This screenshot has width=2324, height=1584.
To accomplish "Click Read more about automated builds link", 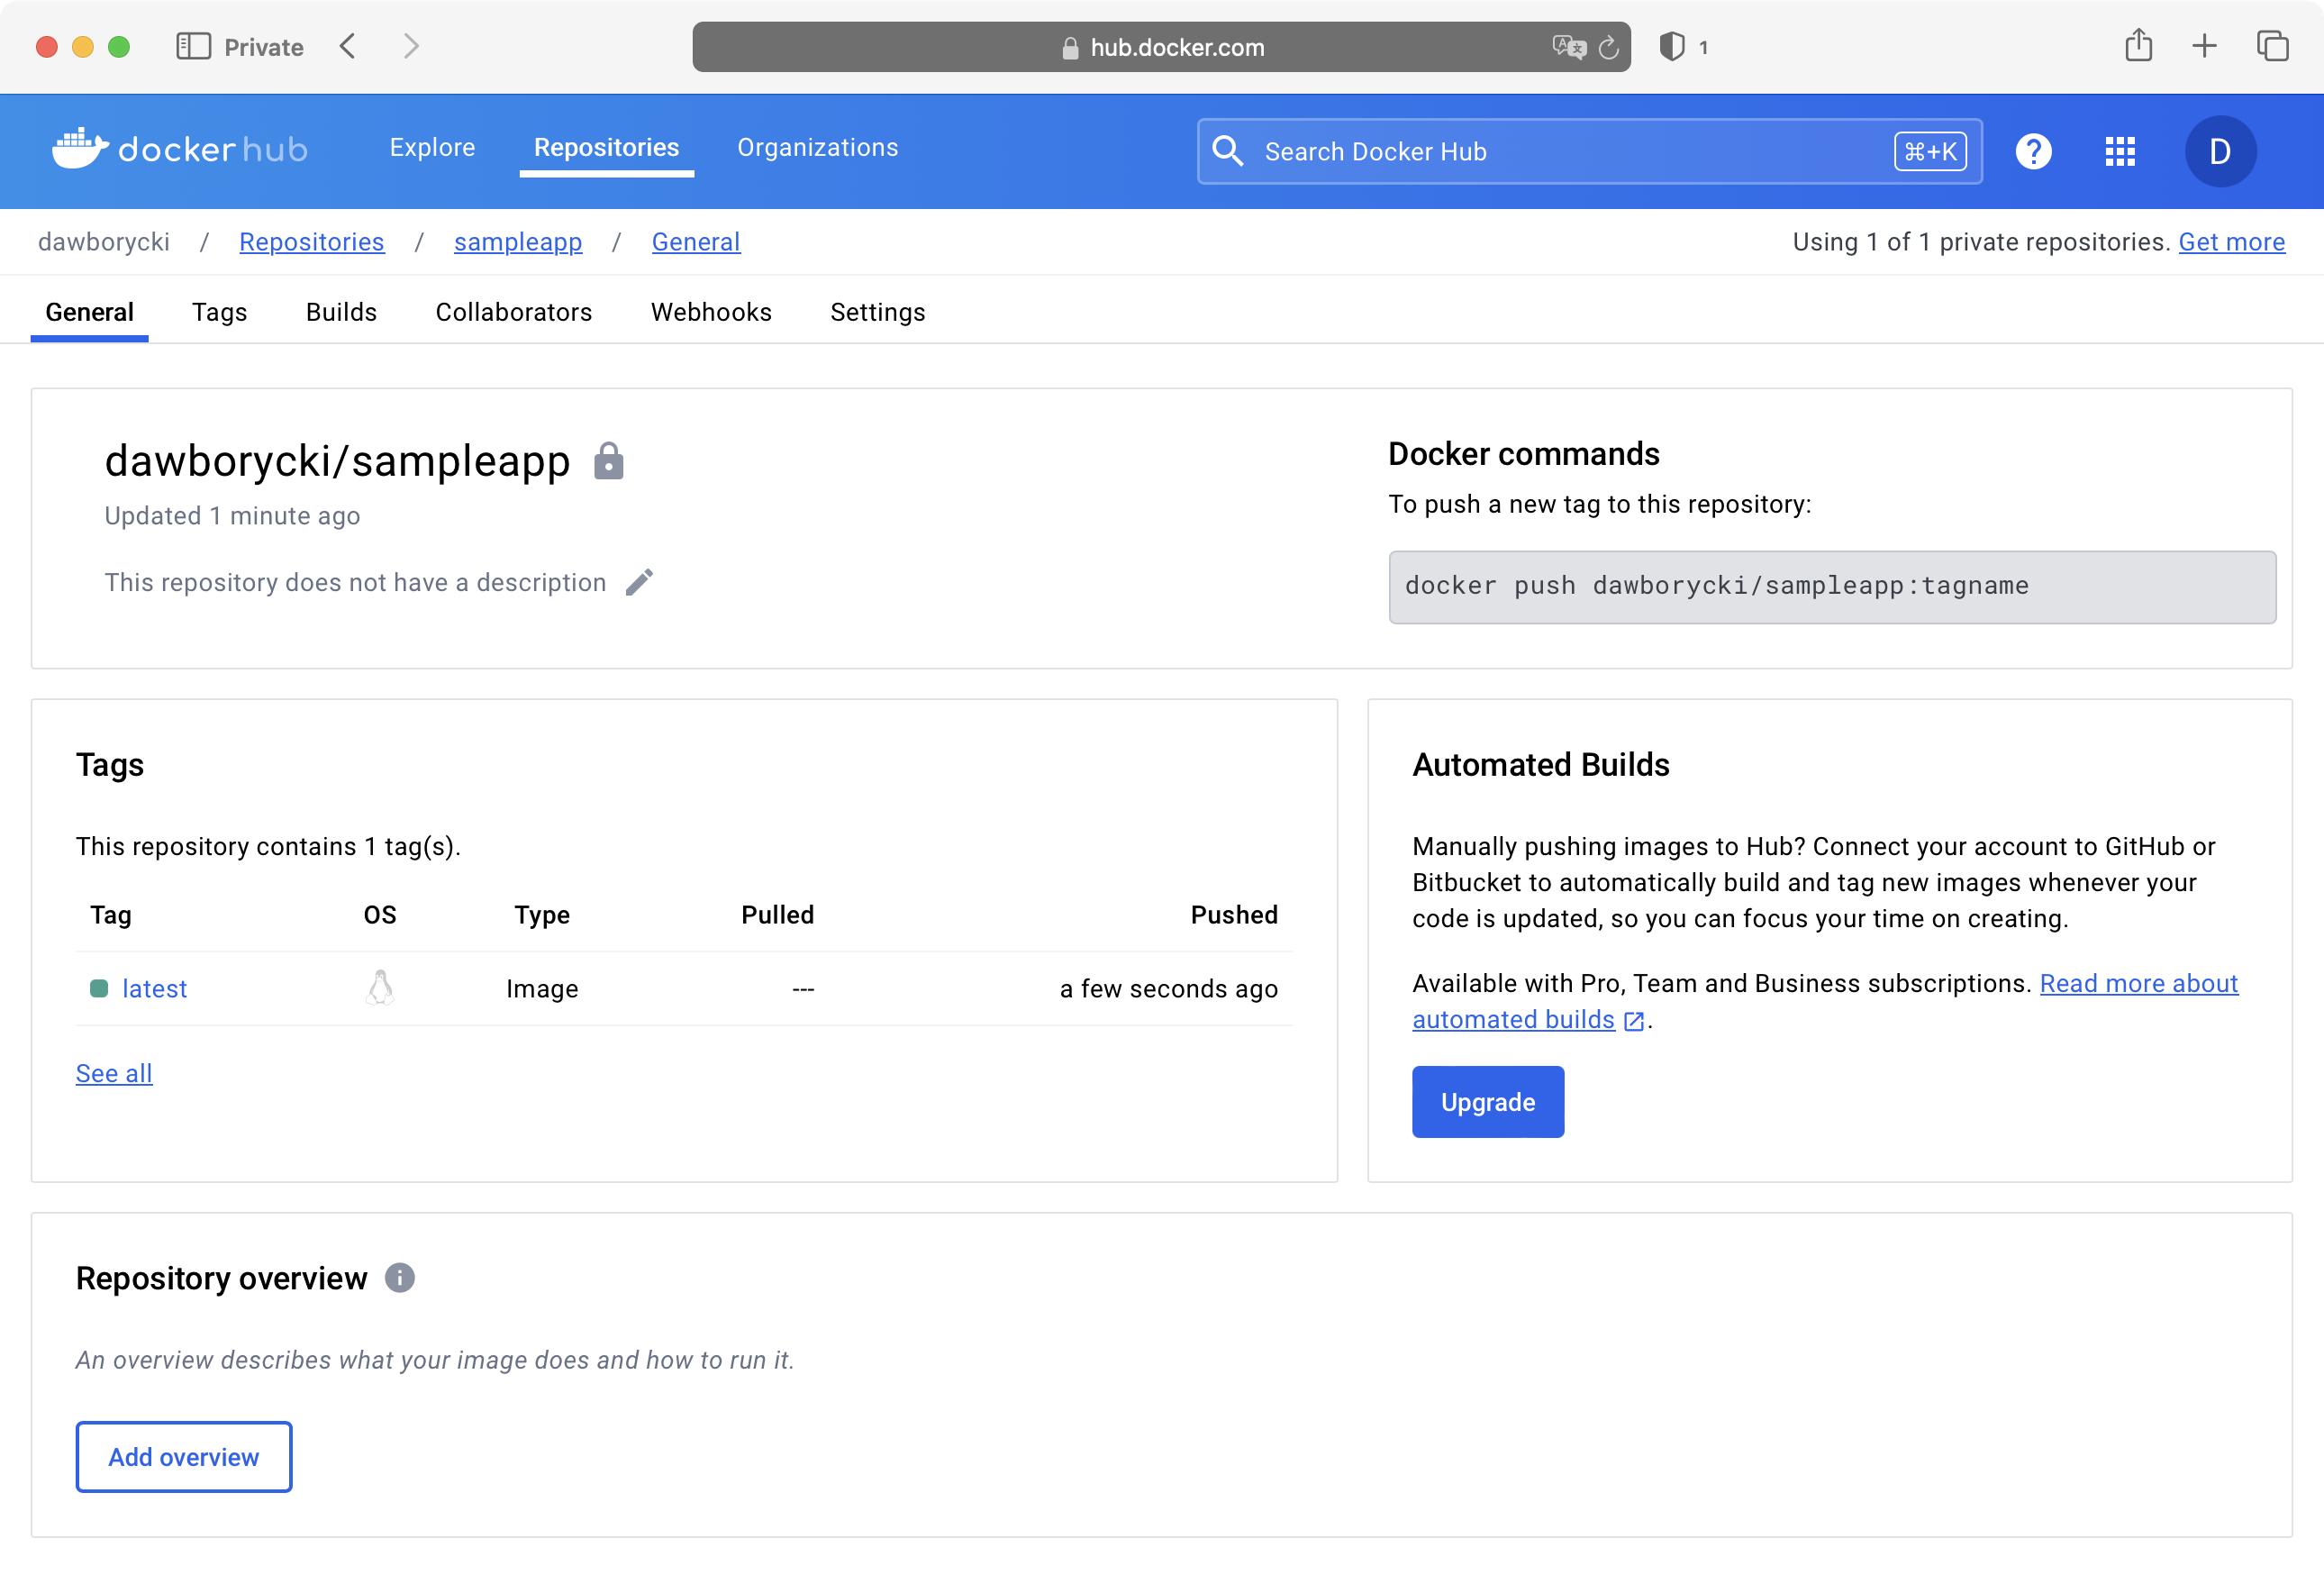I will [1824, 1001].
